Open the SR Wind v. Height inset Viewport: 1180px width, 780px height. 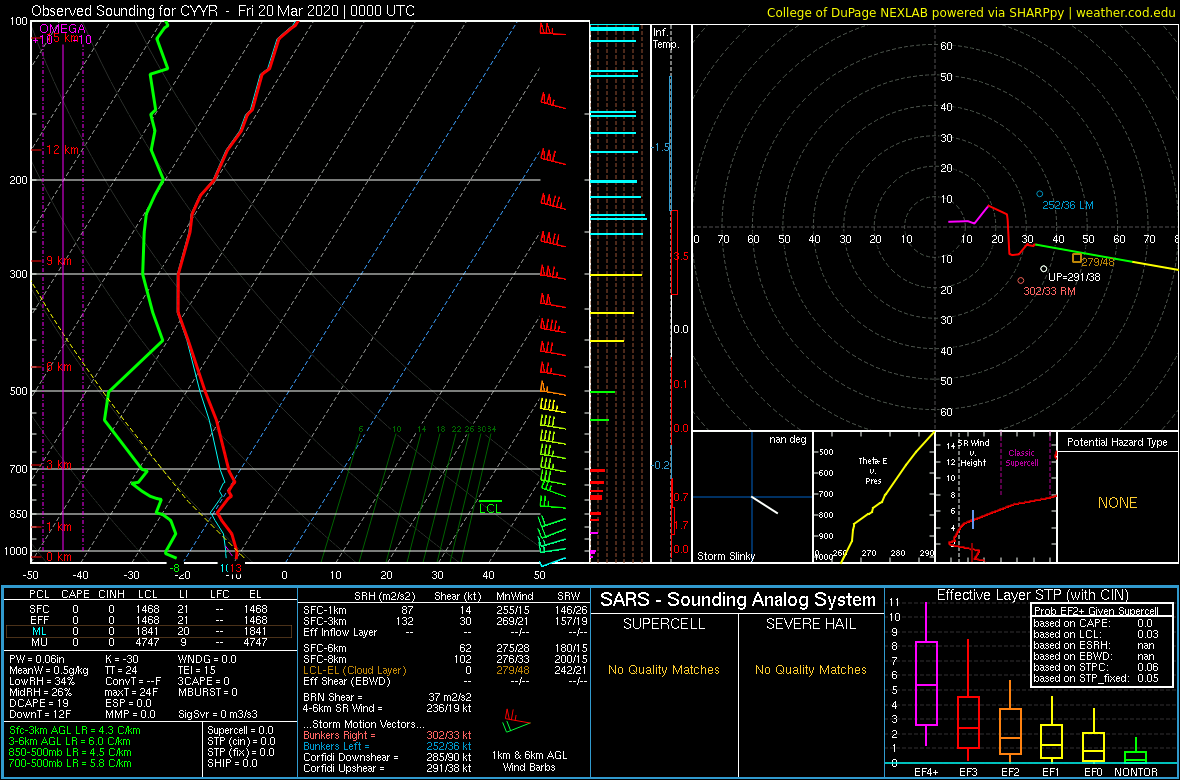(x=996, y=497)
